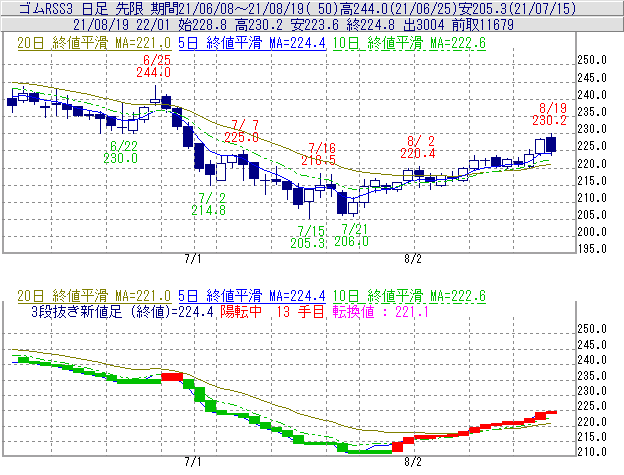Click the 21/08/19 22/01 date text
This screenshot has width=624, height=475.
[121, 25]
